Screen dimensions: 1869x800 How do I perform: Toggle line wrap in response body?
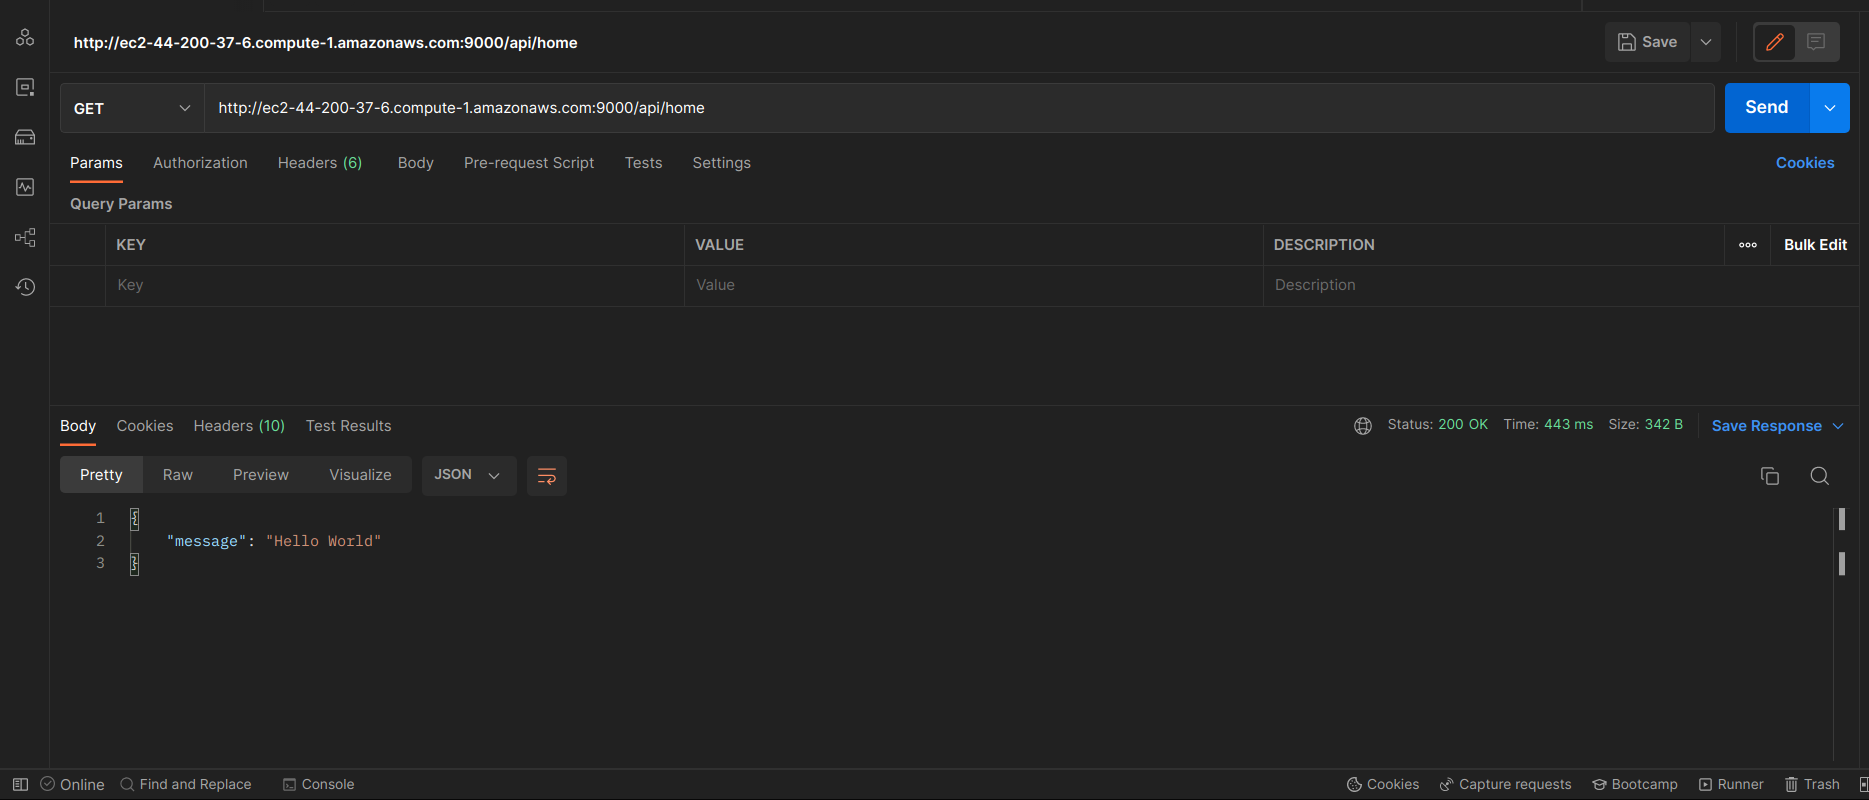(x=546, y=476)
